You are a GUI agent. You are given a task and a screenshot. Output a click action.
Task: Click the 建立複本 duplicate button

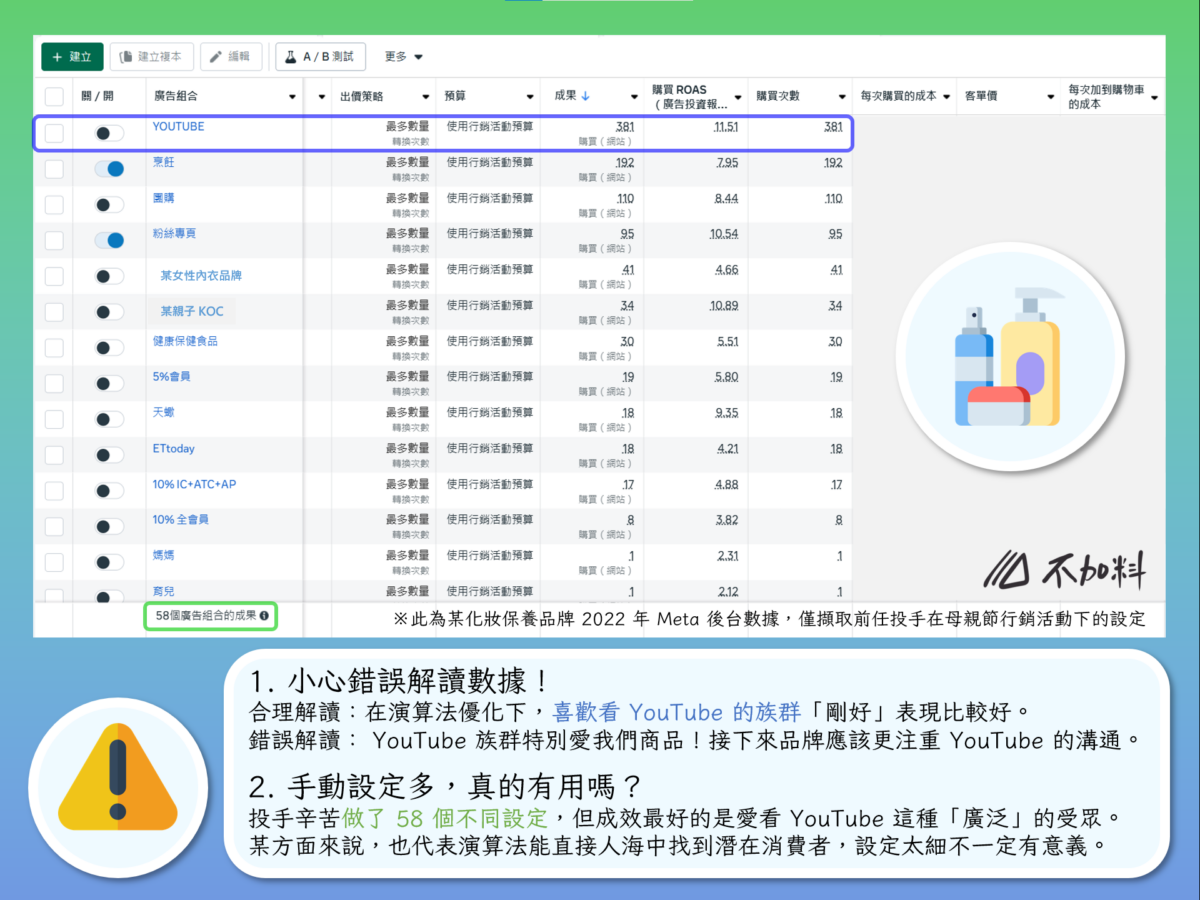(151, 57)
